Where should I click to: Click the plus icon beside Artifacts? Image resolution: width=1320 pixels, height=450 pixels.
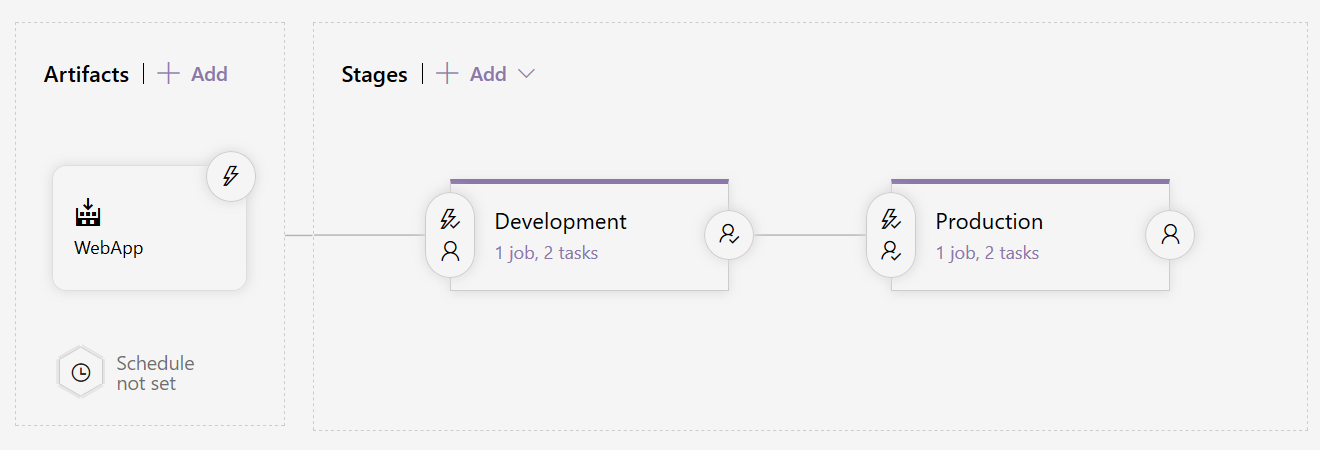click(x=169, y=74)
